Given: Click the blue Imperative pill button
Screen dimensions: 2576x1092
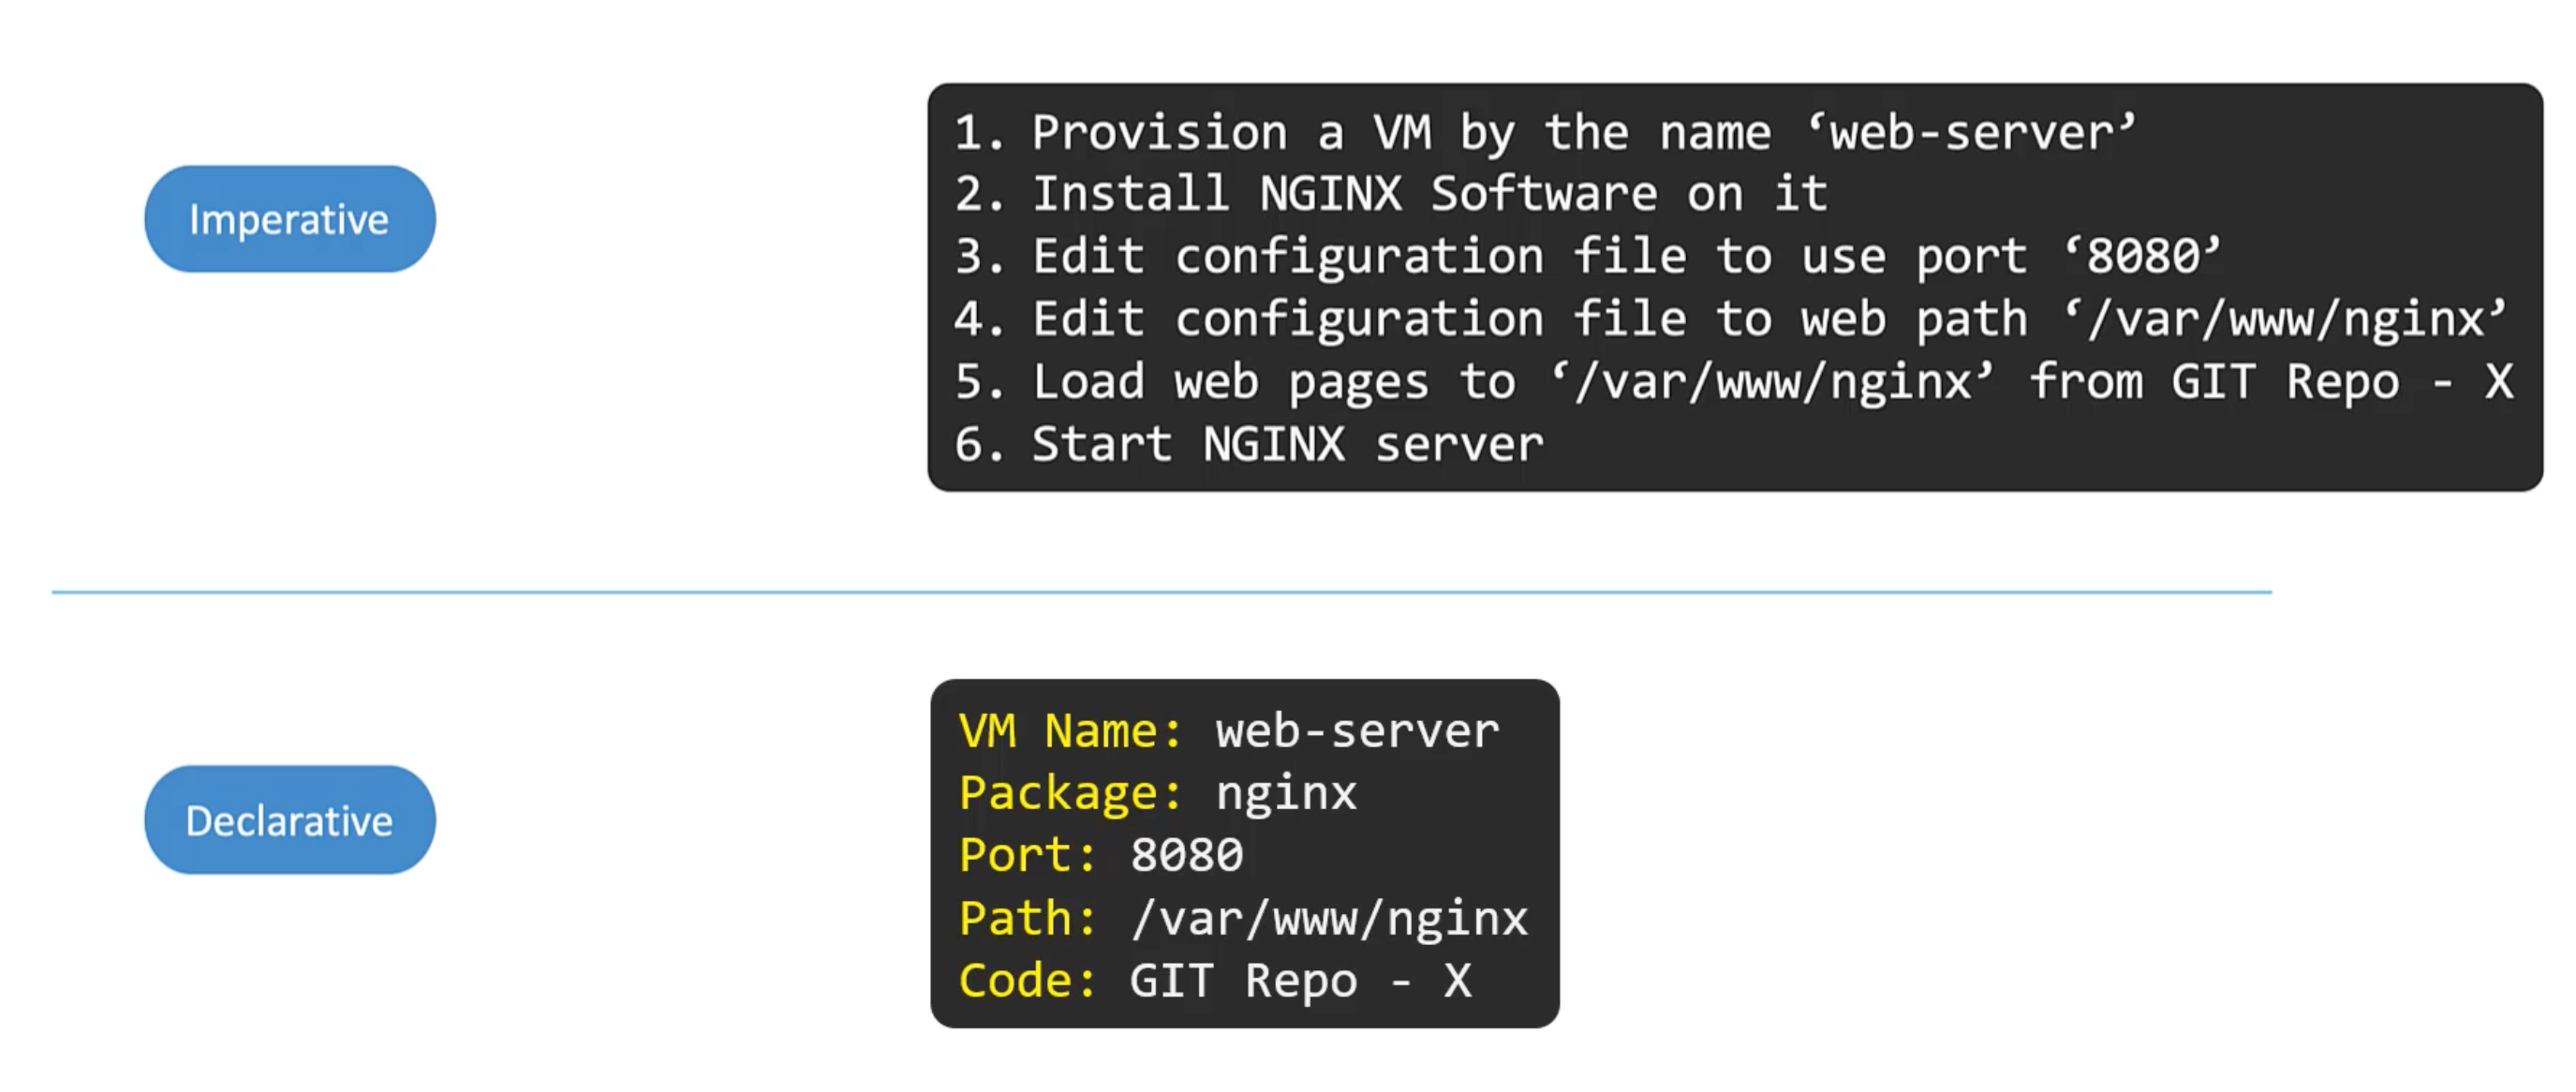Looking at the screenshot, I should point(290,219).
